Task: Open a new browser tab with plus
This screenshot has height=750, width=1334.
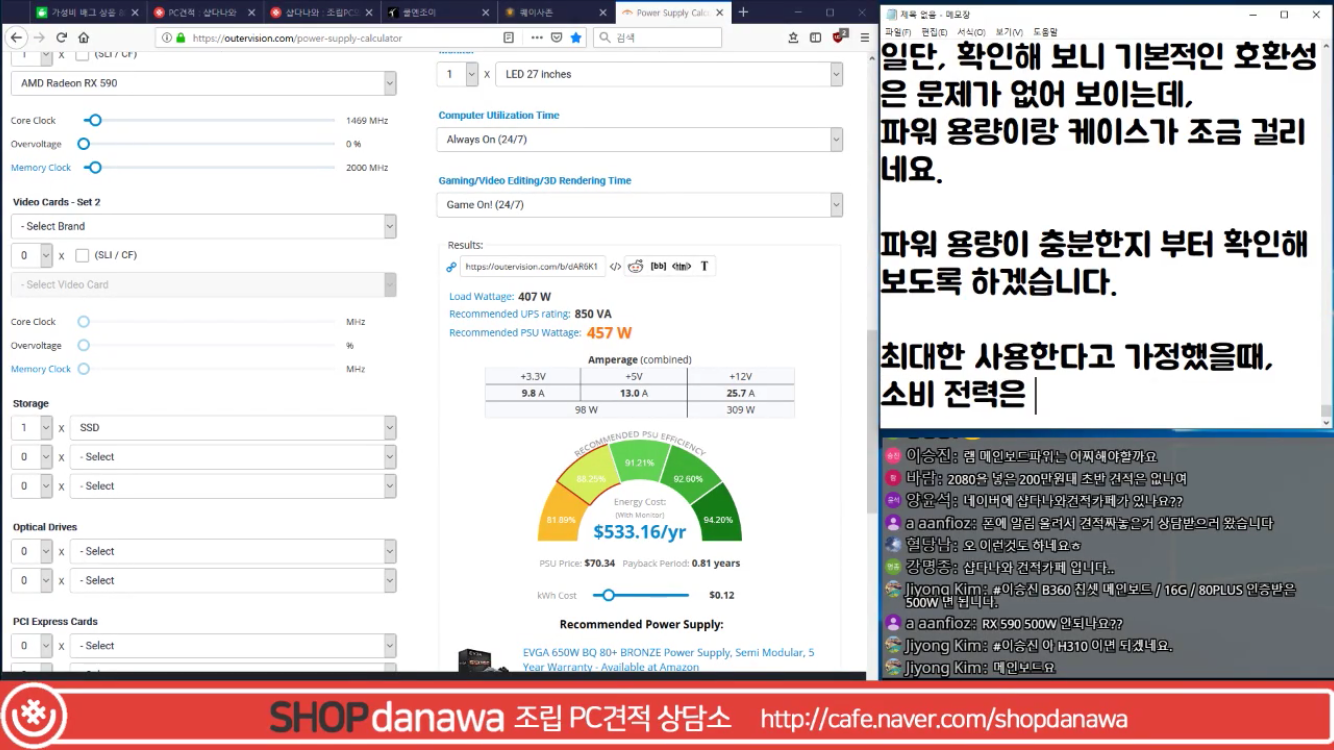Action: pos(743,12)
